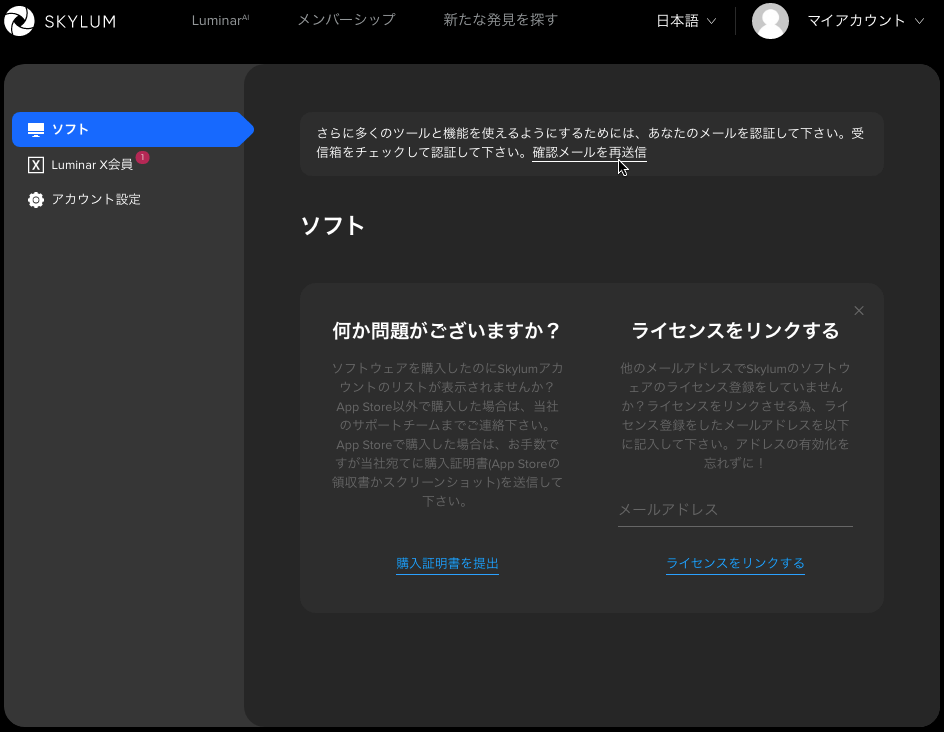The image size is (944, 732).
Task: Click the red notification badge on Luminar X会員
Action: (x=142, y=157)
